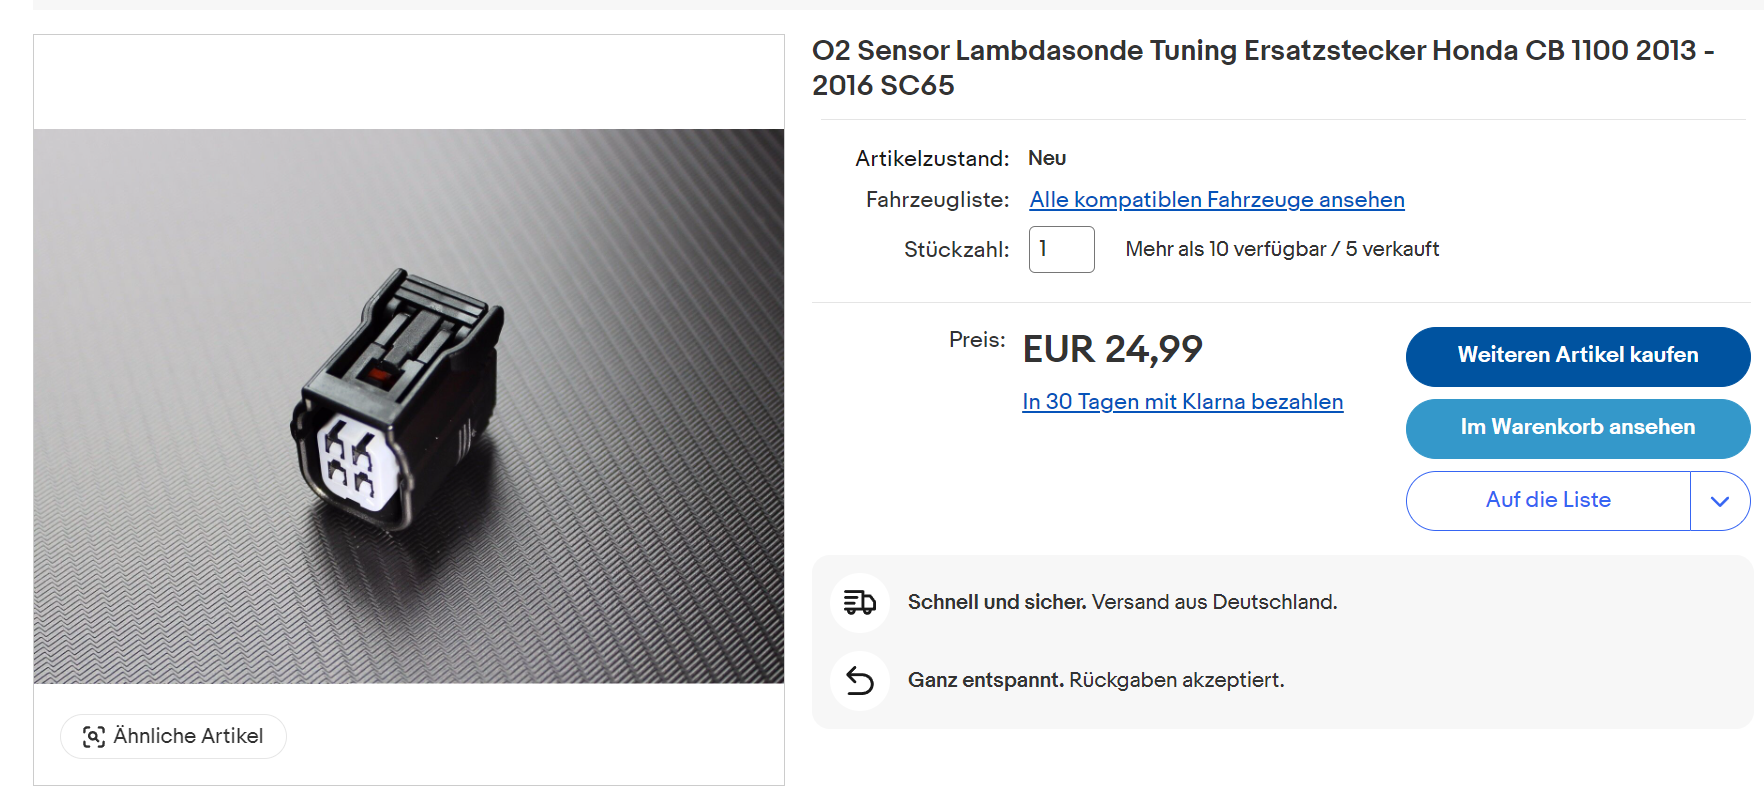
Task: Focus the Stückzahl quantity field
Action: (x=1061, y=249)
